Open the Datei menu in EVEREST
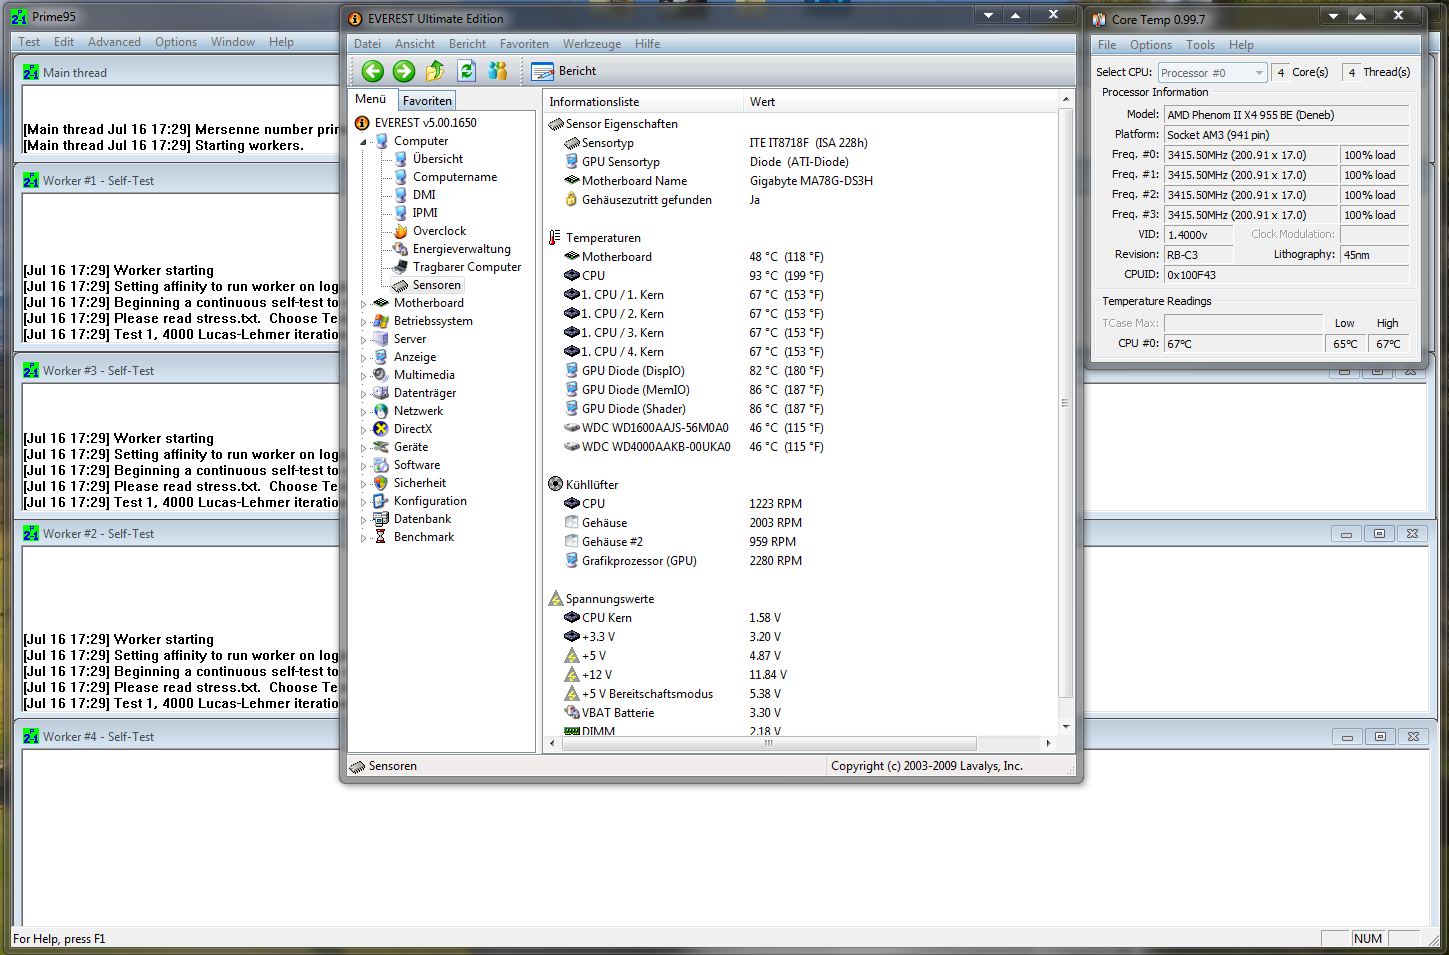The width and height of the screenshot is (1449, 955). click(367, 44)
